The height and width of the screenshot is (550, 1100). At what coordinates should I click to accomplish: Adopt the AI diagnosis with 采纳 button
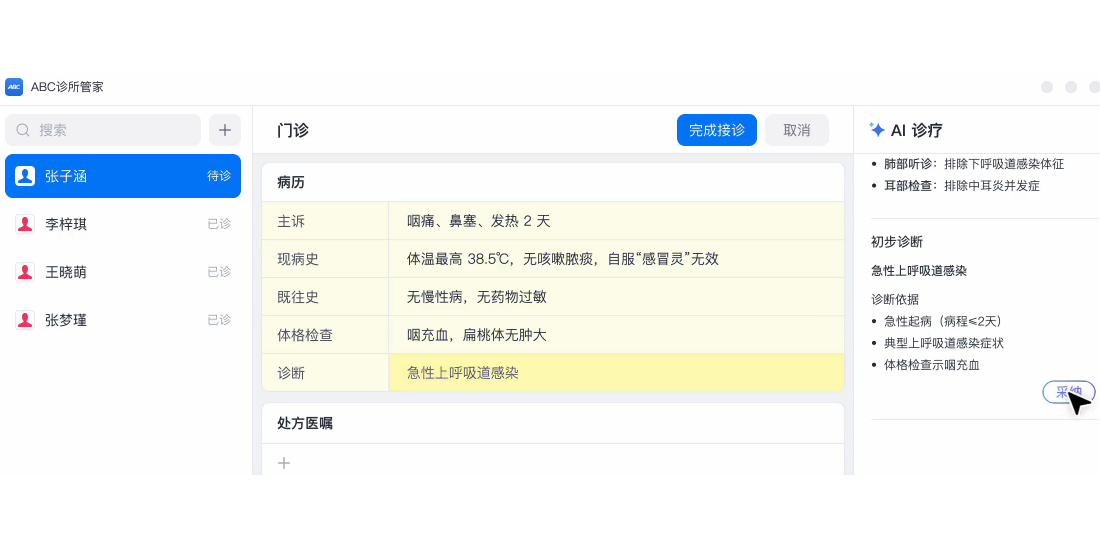pos(1068,392)
